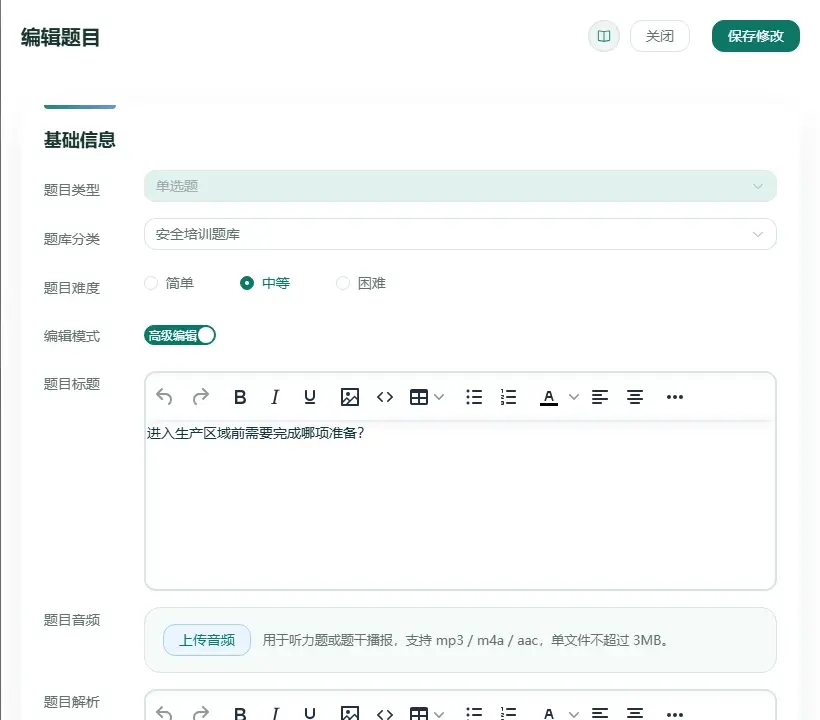Align text left in 题目标题 editor
Image resolution: width=820 pixels, height=720 pixels.
coord(600,397)
